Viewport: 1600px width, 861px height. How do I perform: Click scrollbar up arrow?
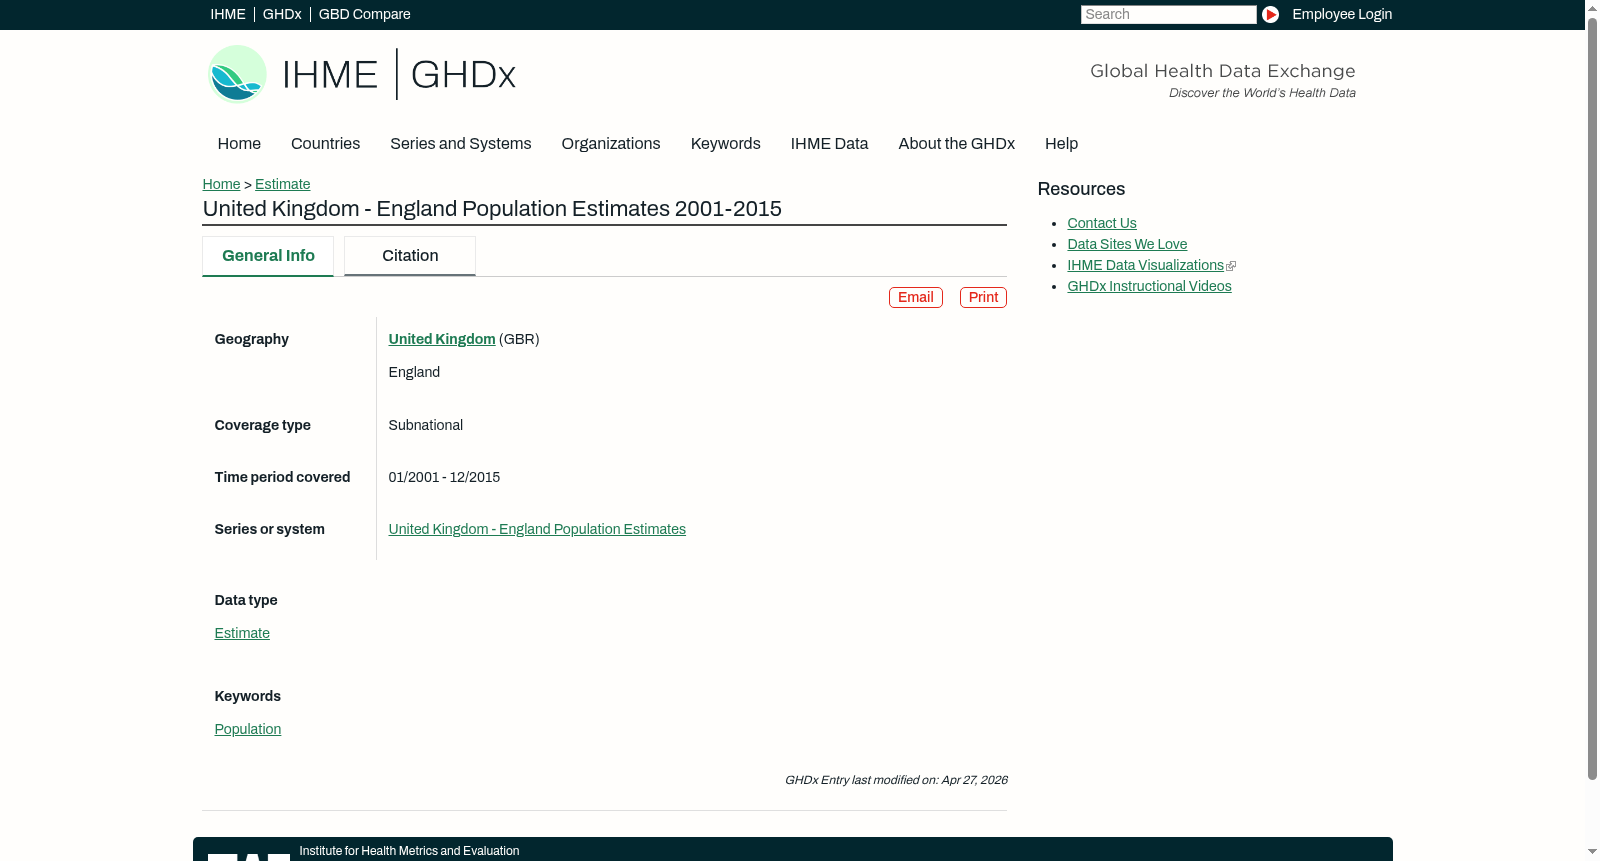click(1592, 7)
